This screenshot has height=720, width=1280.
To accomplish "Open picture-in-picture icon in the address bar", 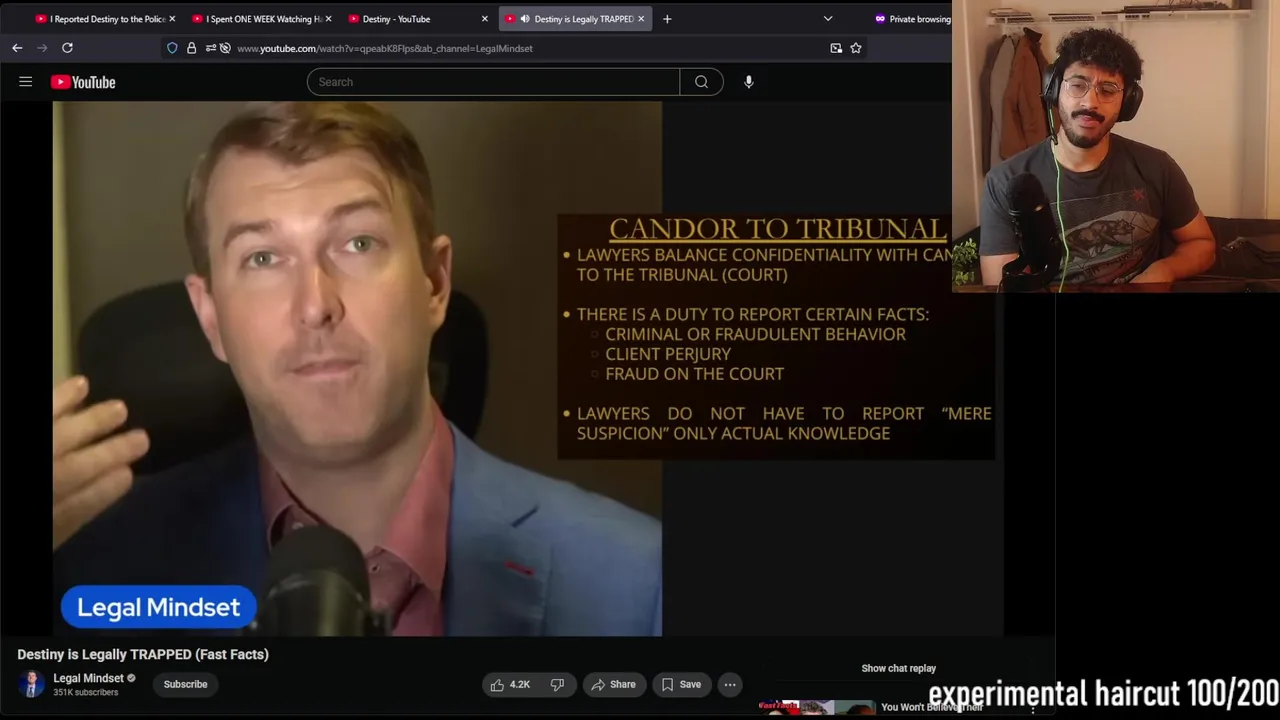I will 836,48.
